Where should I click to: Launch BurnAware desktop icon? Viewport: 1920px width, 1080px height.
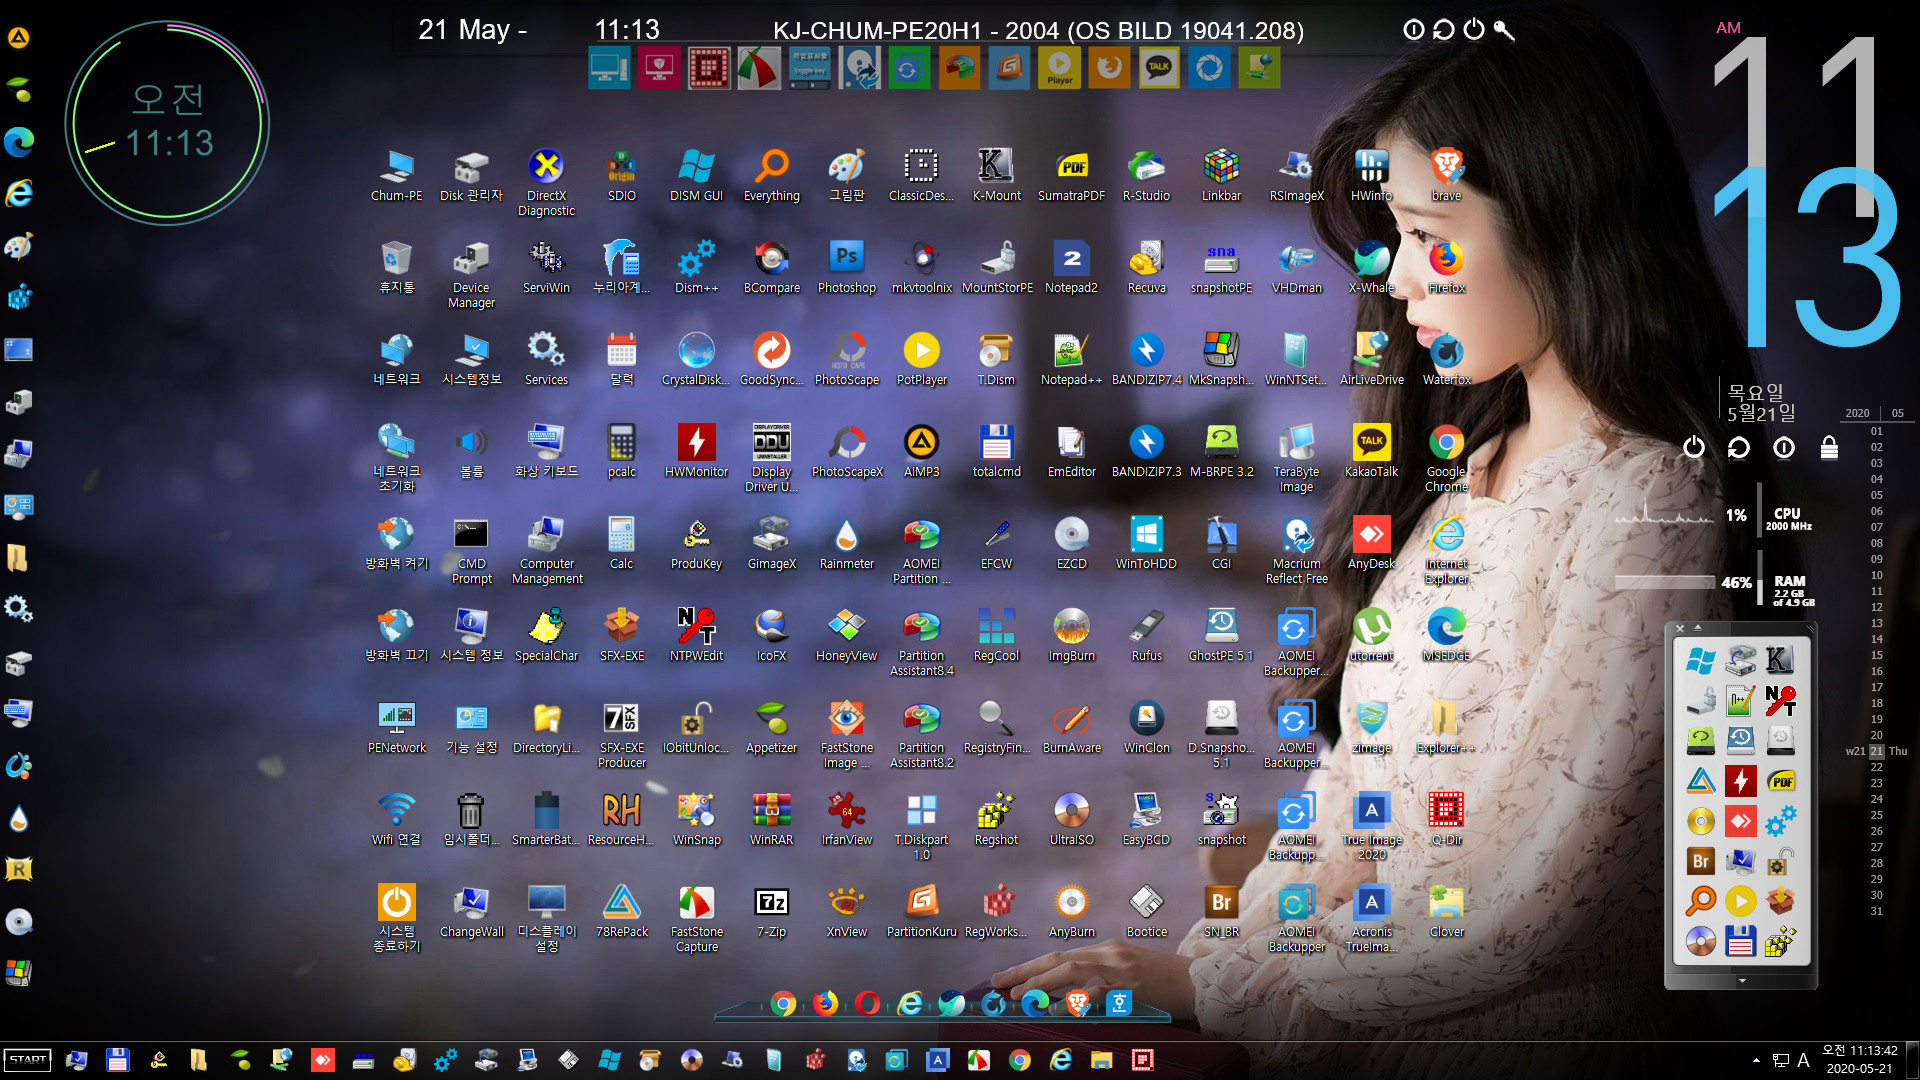[1071, 728]
